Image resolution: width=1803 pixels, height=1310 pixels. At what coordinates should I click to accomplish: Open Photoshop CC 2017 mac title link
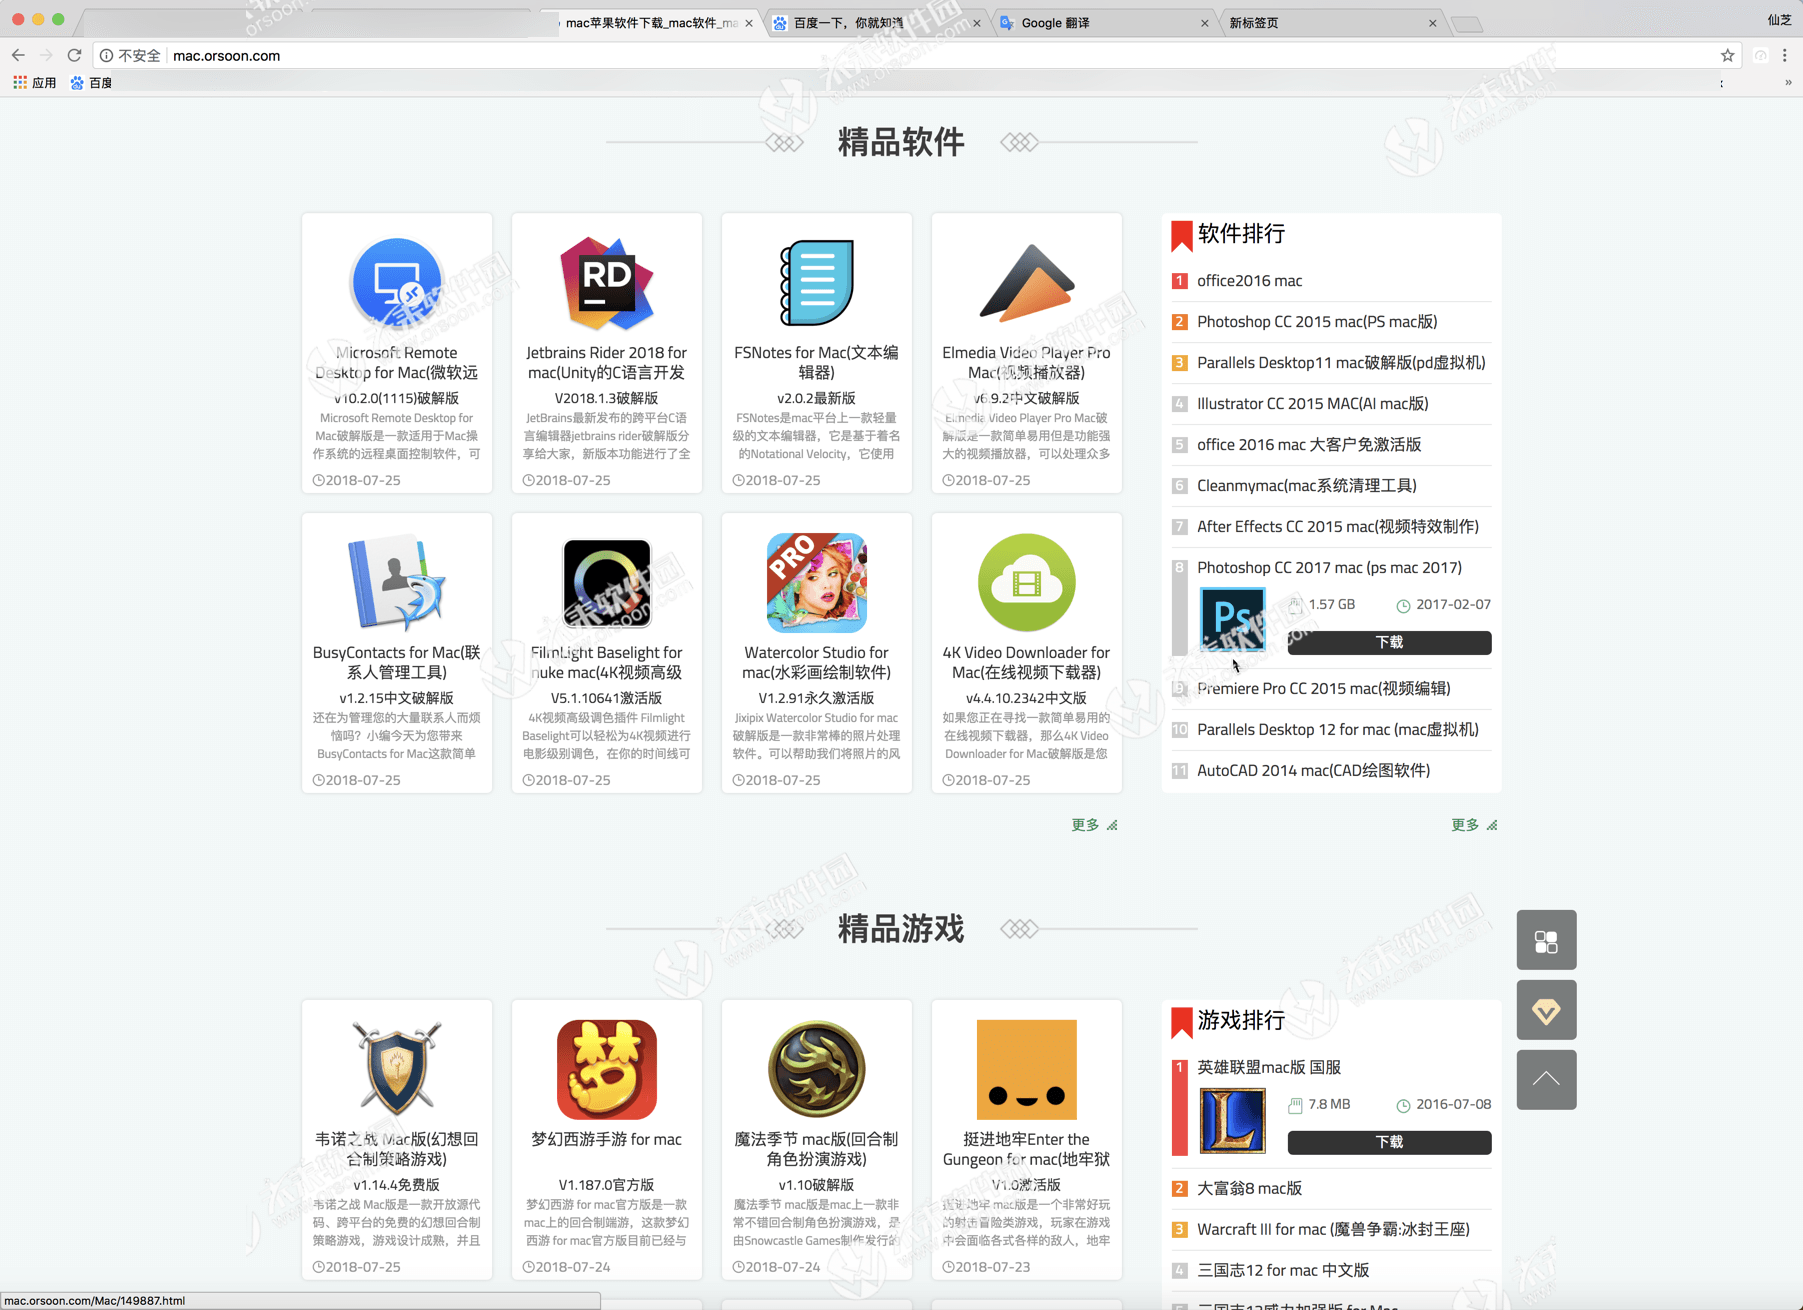[x=1329, y=568]
